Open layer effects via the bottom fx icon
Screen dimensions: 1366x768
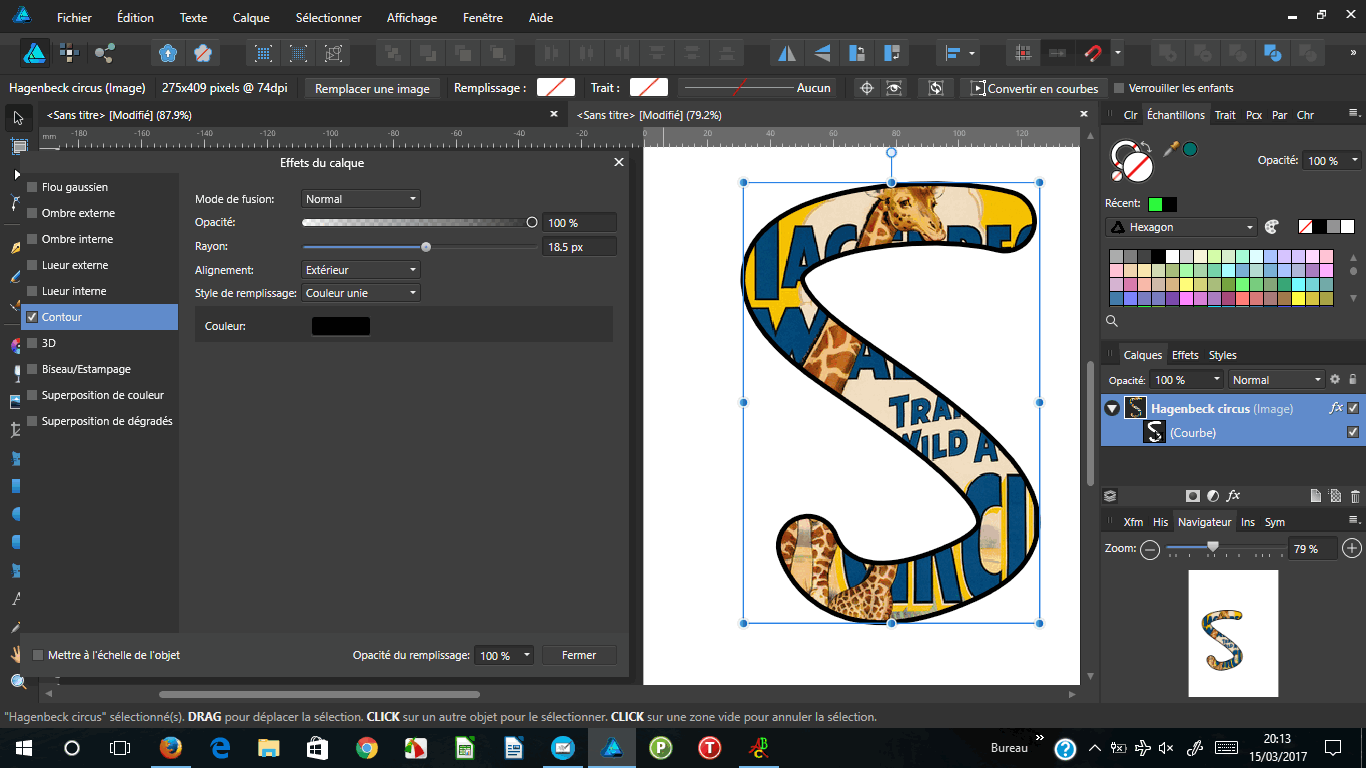point(1234,496)
